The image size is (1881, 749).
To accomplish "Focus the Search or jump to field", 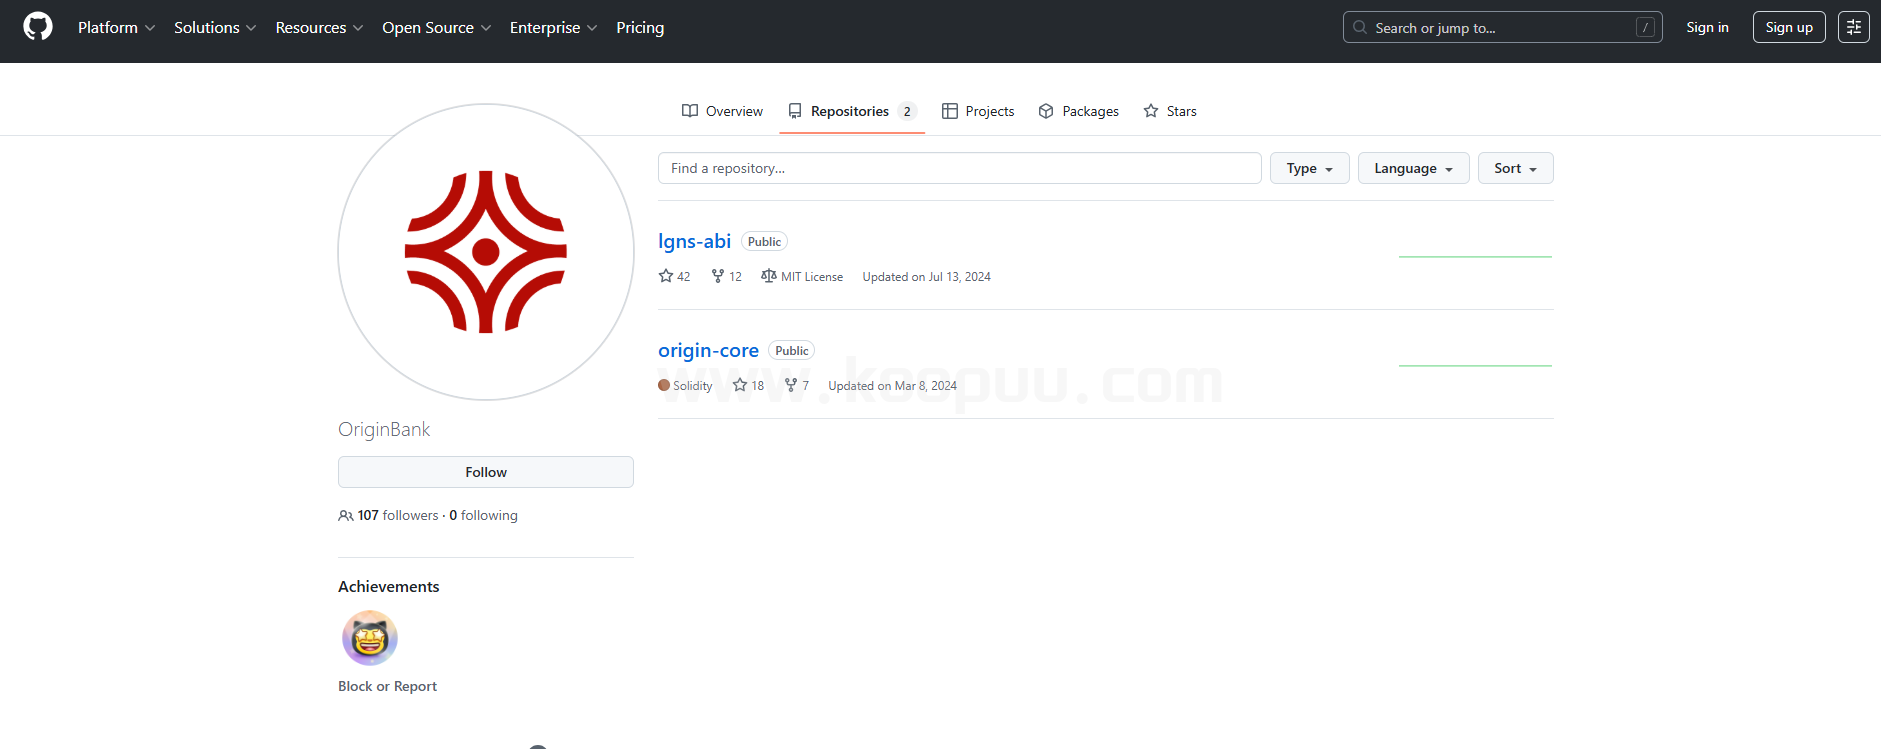I will pyautogui.click(x=1503, y=27).
